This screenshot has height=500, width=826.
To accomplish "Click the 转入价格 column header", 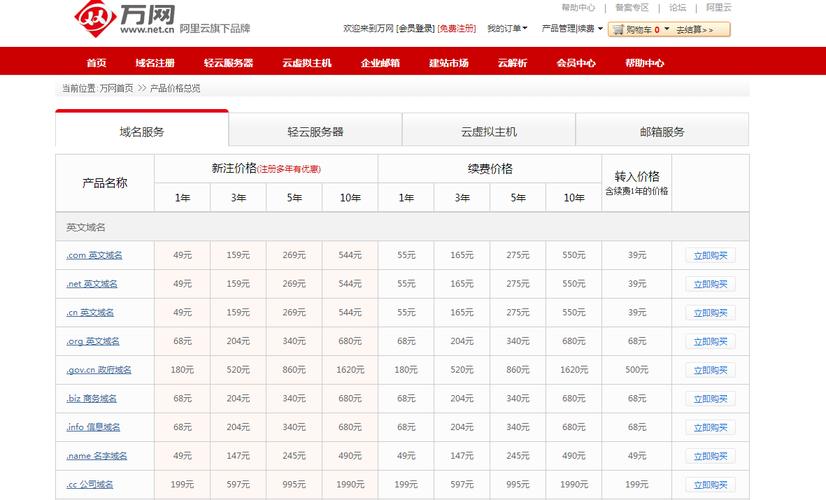I will click(x=636, y=183).
